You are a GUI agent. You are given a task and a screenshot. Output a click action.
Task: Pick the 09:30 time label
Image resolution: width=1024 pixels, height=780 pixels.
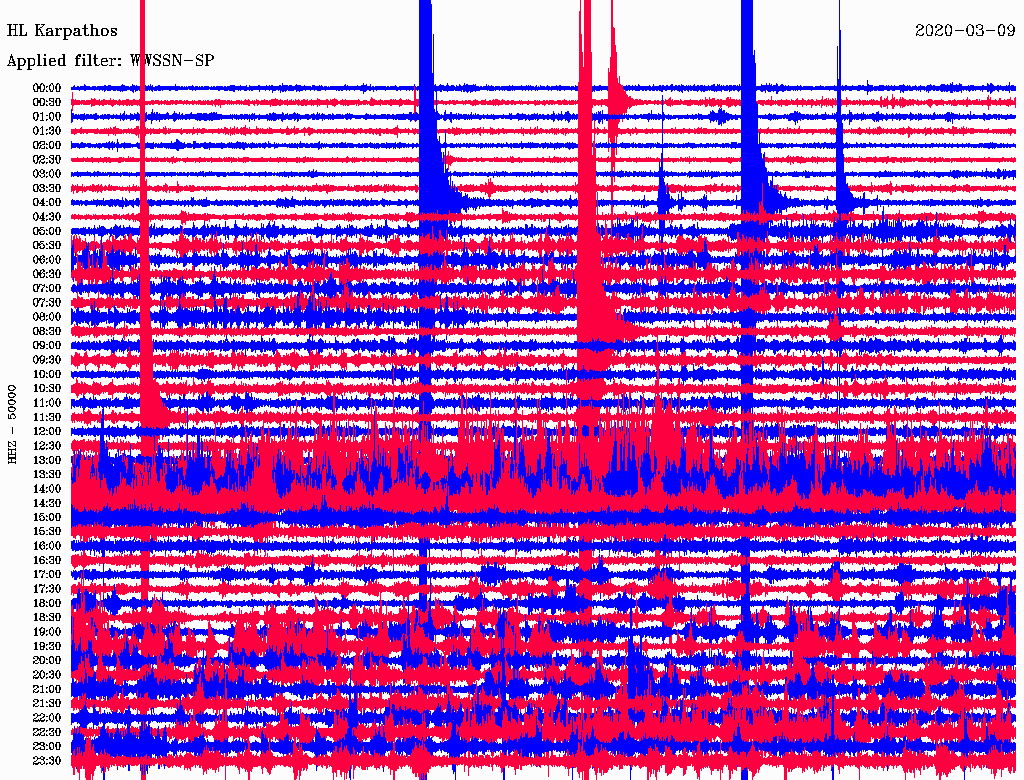(47, 359)
